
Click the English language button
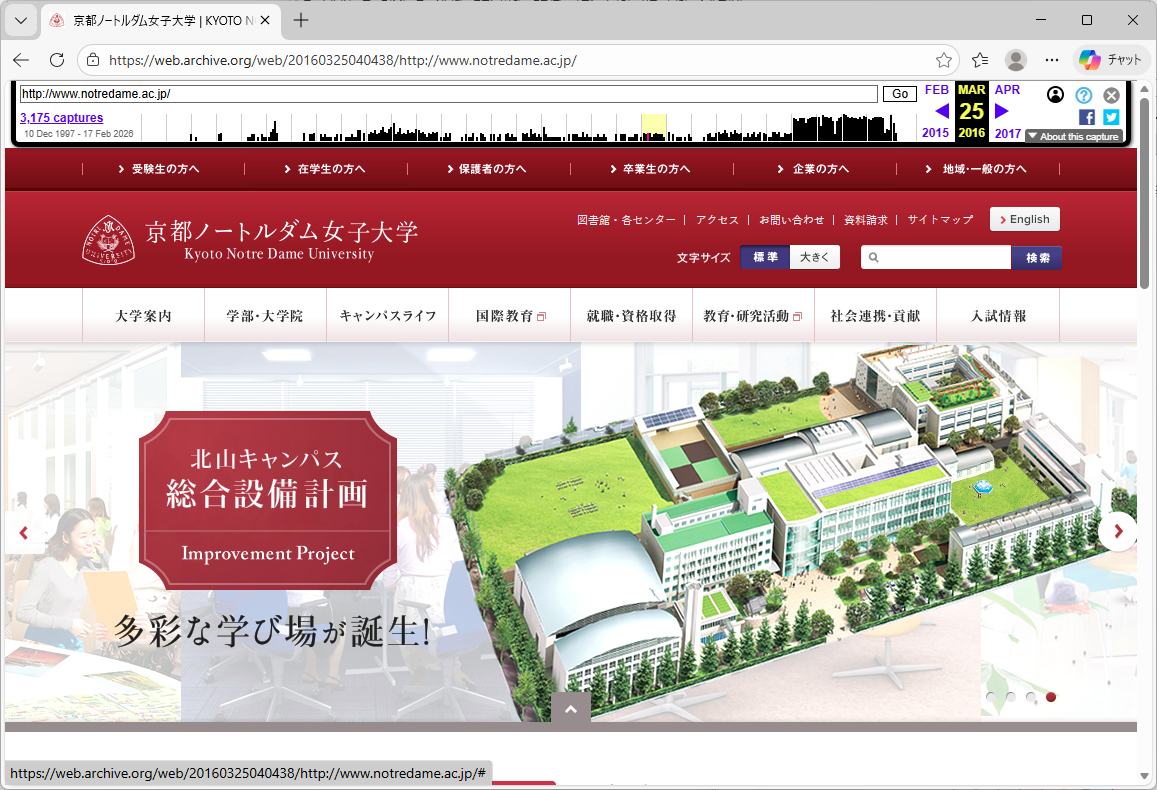pyautogui.click(x=1024, y=220)
